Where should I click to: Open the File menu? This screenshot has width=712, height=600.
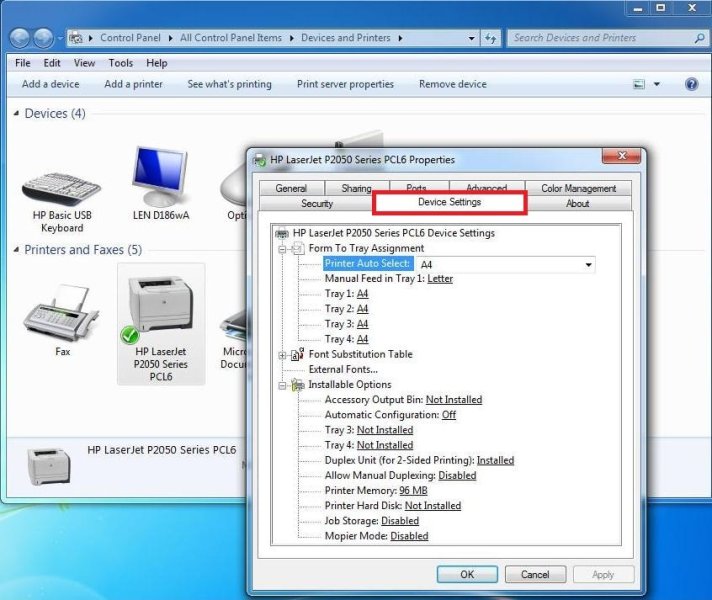[23, 63]
